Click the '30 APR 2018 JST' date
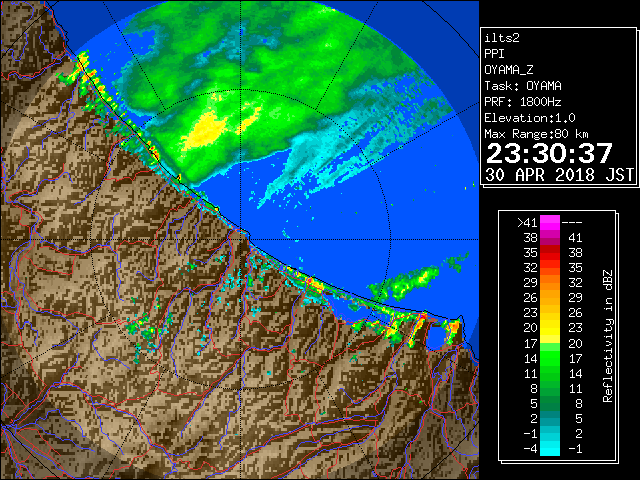This screenshot has width=640, height=480. [559, 175]
